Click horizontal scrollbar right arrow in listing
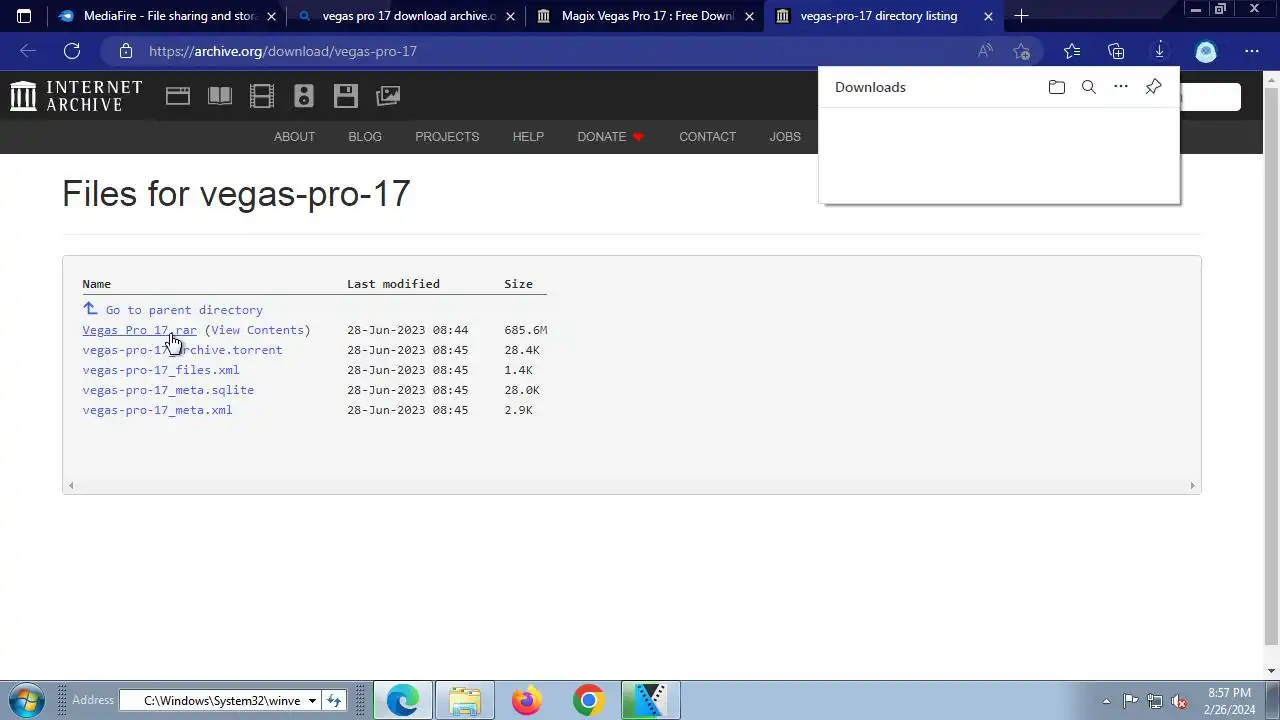 point(1192,486)
